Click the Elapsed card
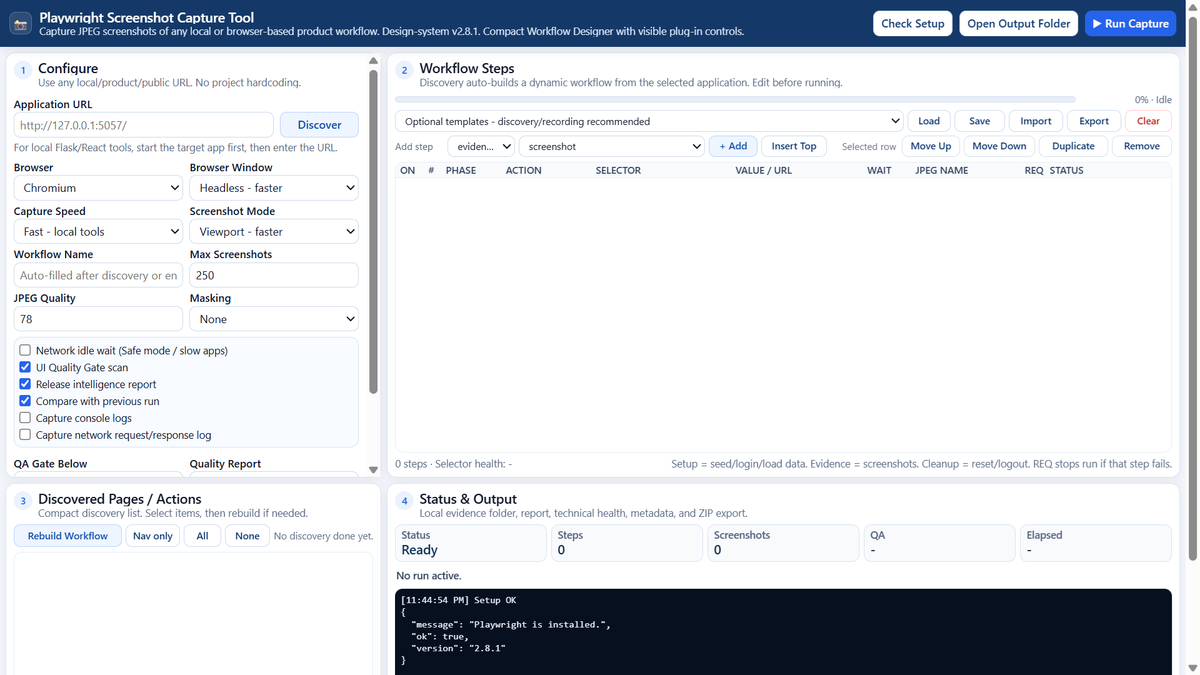Screen dimensions: 1200x675 click(x=1095, y=543)
